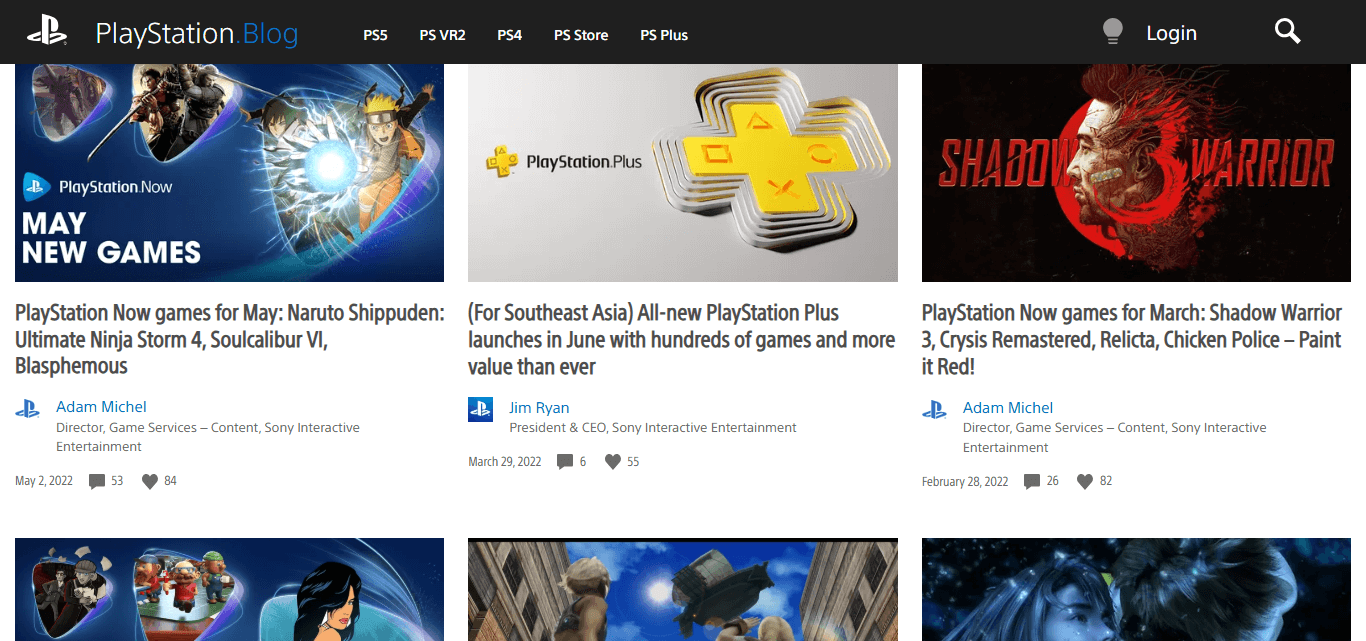Open the PlayStation.Blog home link

click(197, 34)
